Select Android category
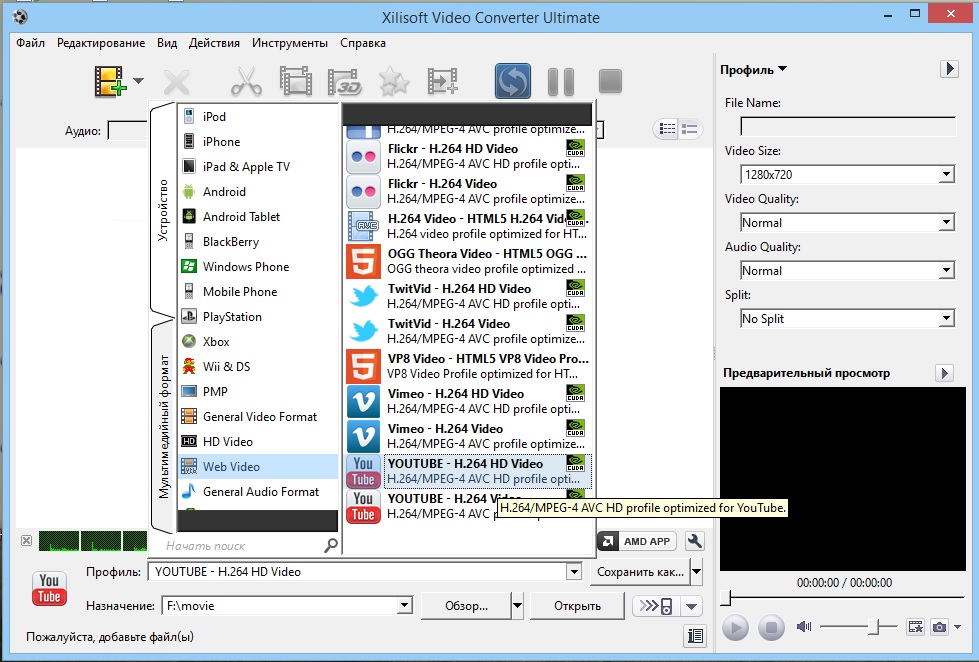 pyautogui.click(x=258, y=192)
